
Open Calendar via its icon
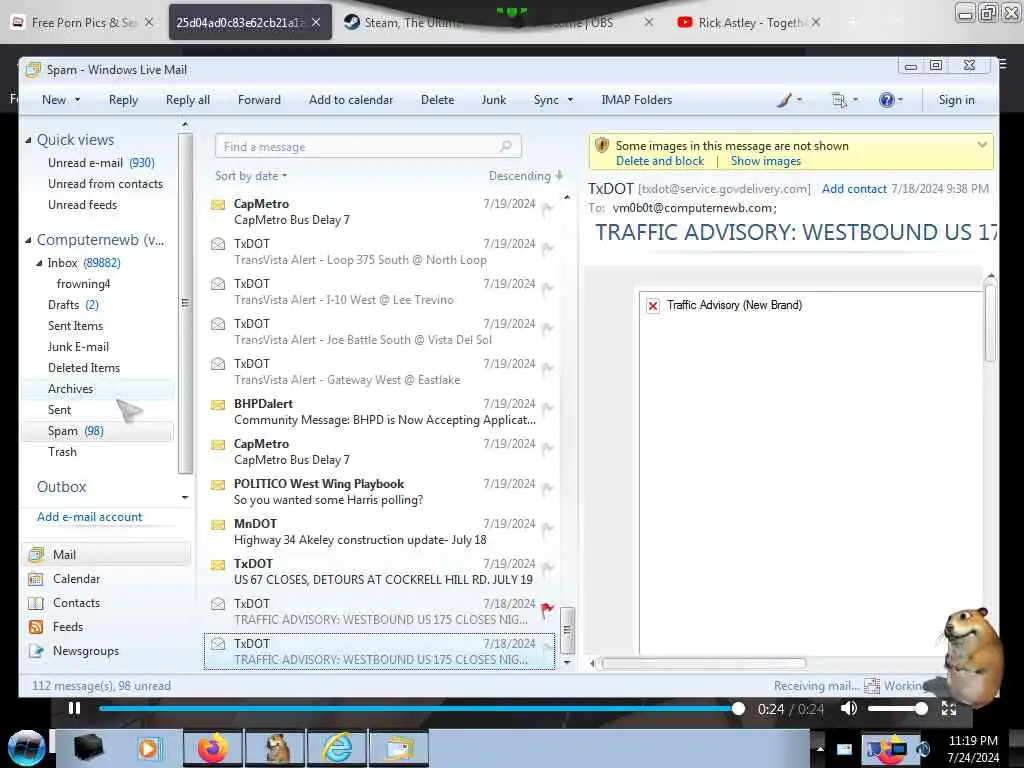click(36, 579)
